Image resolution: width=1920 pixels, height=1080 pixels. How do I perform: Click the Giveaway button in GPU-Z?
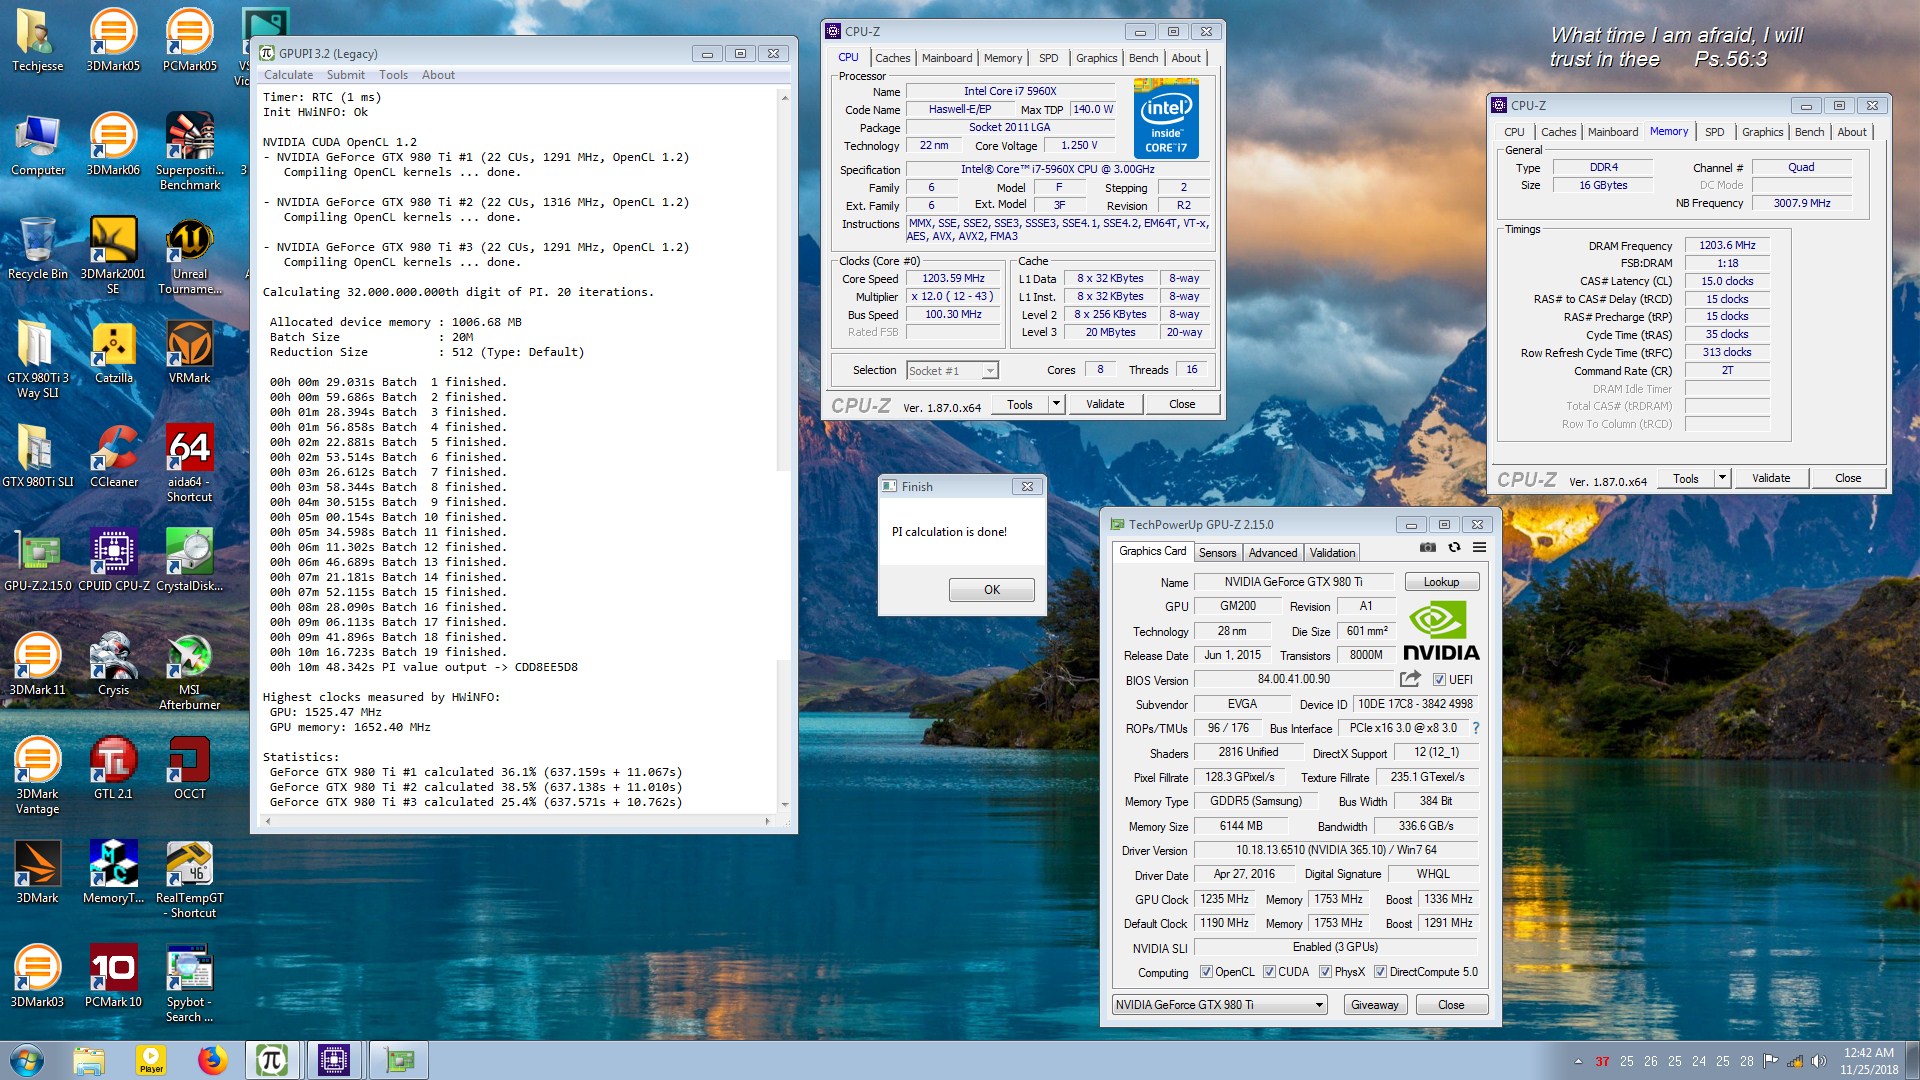[1374, 1005]
